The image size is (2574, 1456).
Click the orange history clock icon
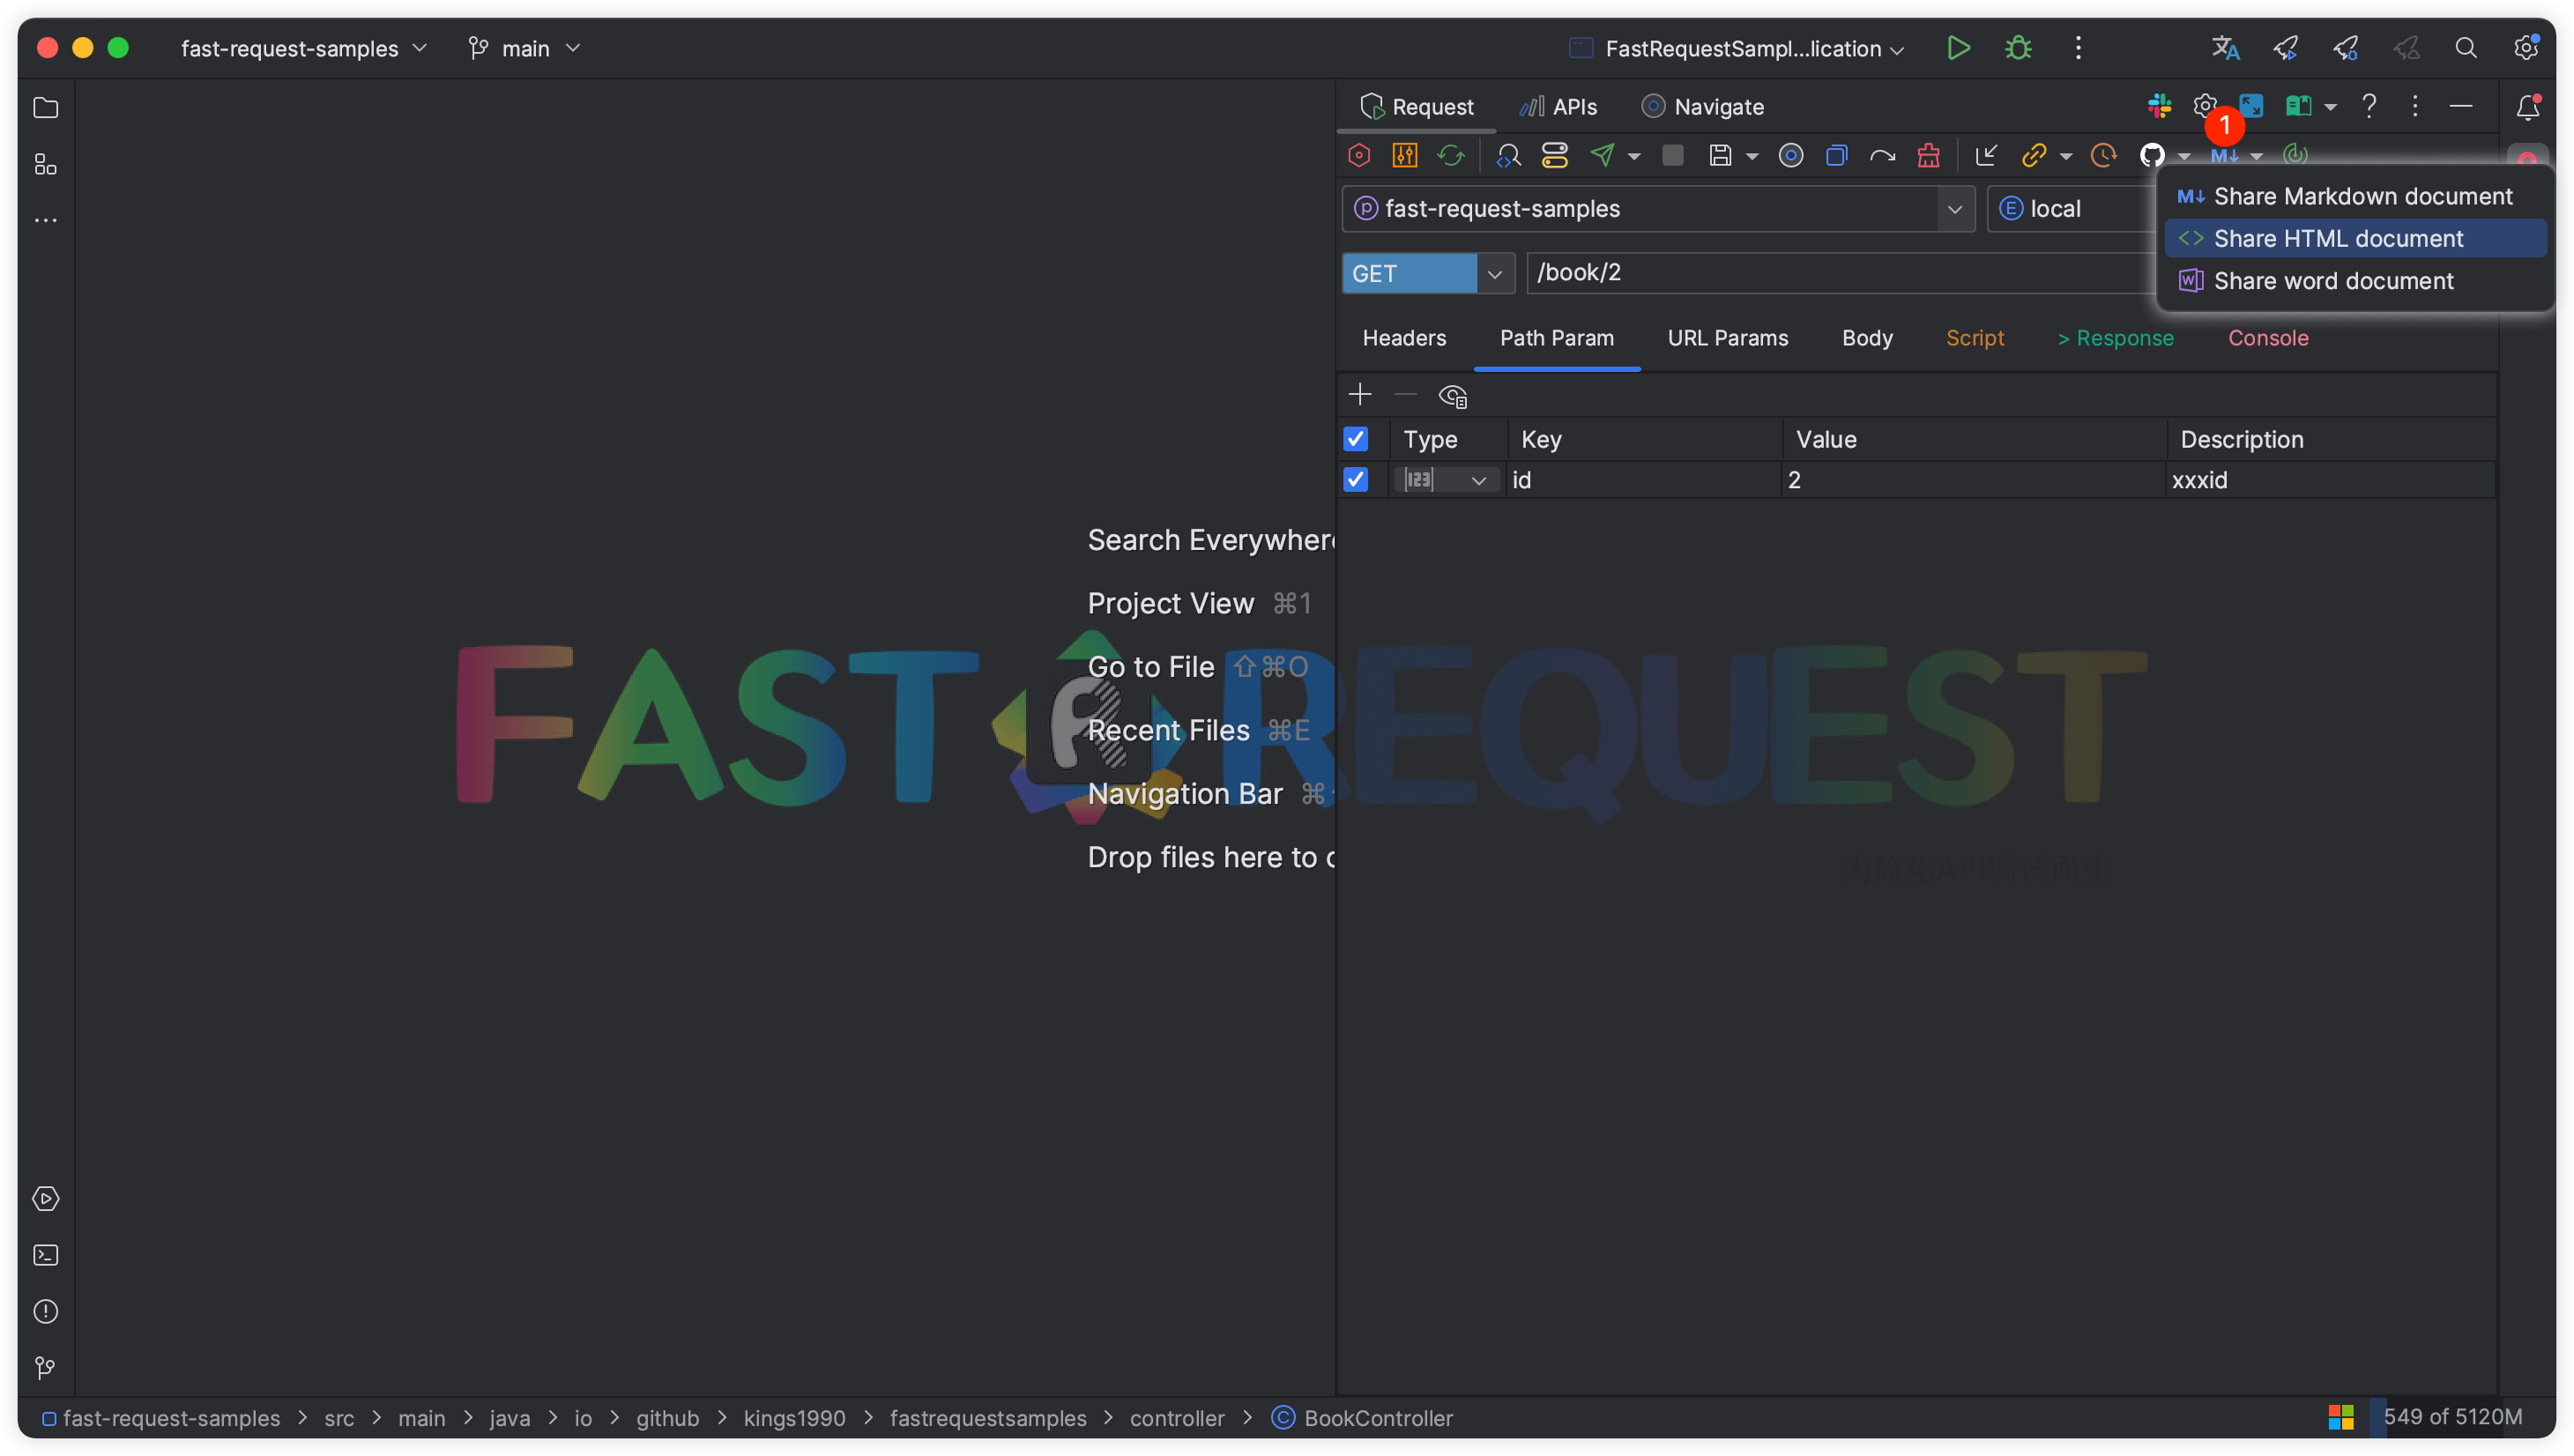pyautogui.click(x=2104, y=155)
